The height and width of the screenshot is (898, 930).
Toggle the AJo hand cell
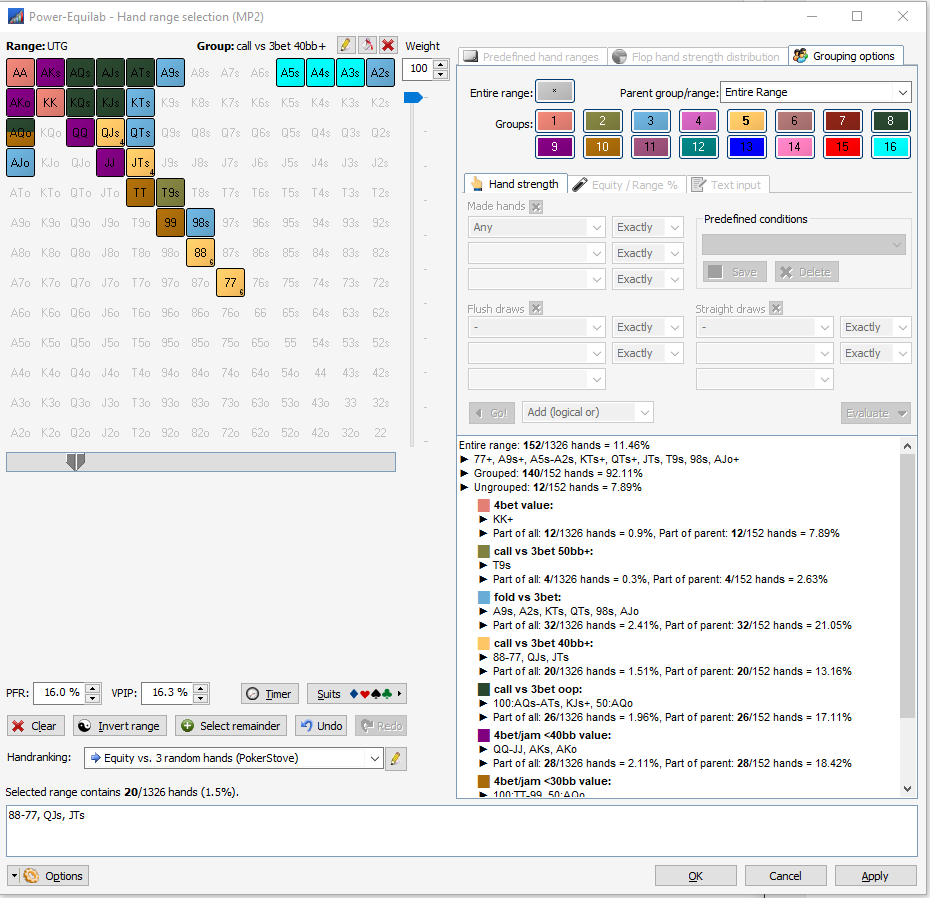[20, 163]
